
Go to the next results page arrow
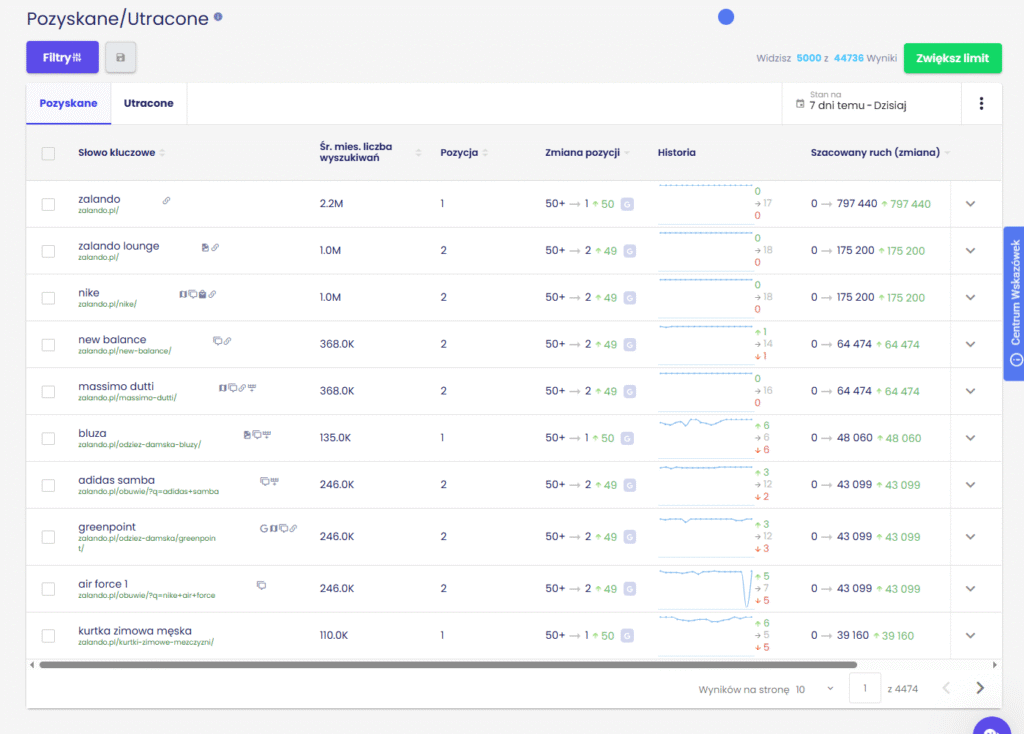980,688
